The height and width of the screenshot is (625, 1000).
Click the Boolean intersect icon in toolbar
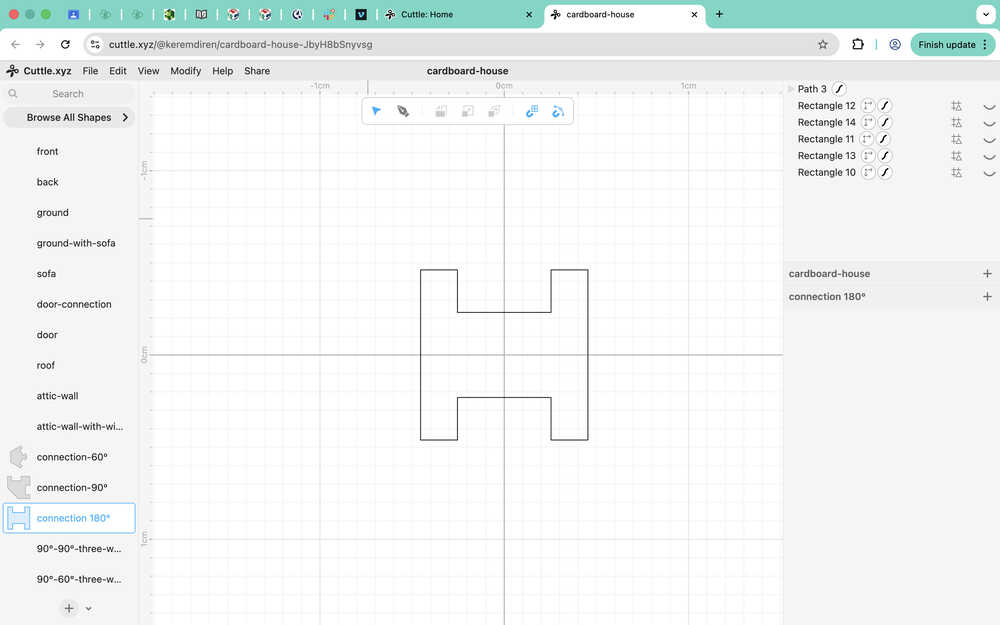point(494,112)
